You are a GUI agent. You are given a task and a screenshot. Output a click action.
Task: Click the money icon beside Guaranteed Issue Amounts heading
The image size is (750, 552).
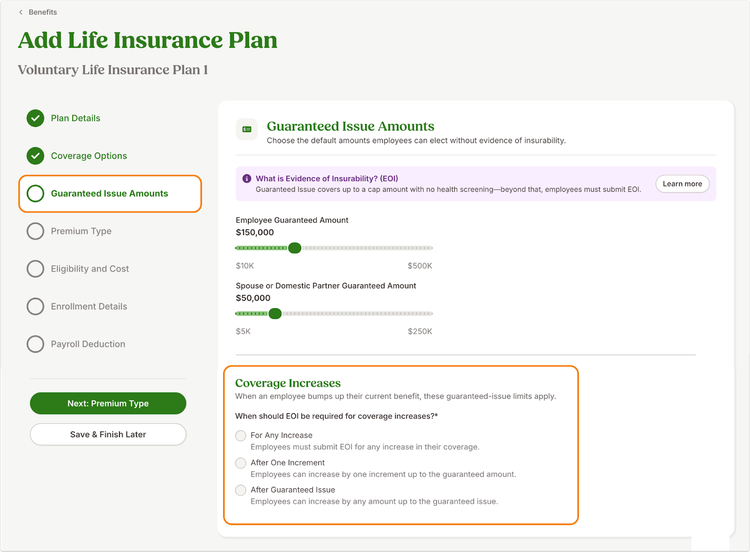coord(247,129)
